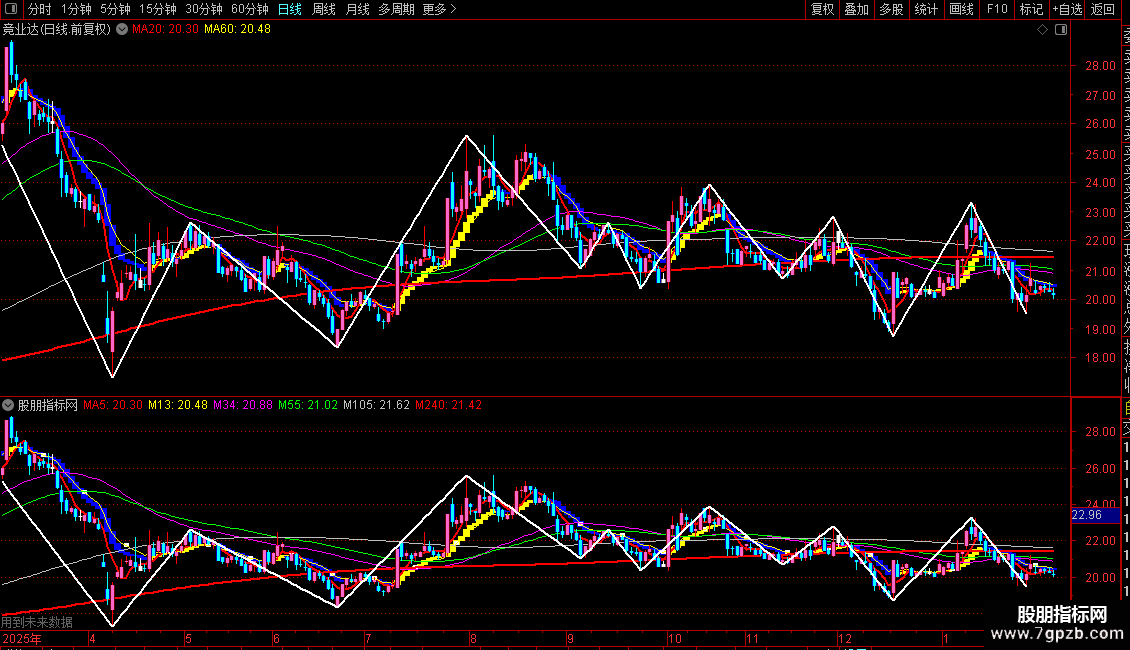Click the 18.00 main price axis label
Viewport: 1130px width, 650px height.
[x=1100, y=358]
